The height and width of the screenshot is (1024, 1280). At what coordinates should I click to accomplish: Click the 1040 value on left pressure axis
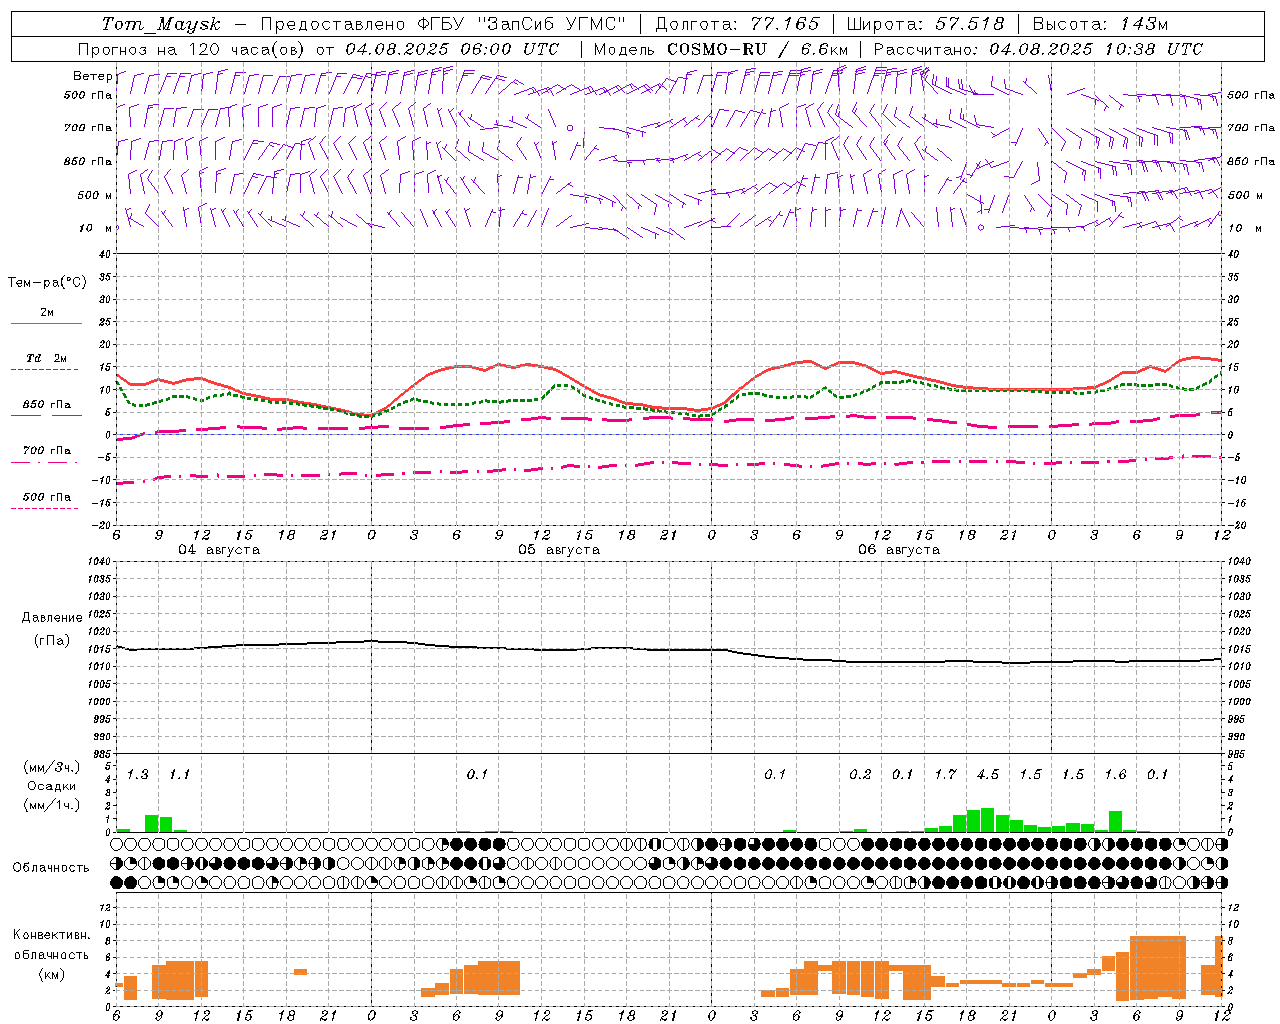click(x=98, y=561)
